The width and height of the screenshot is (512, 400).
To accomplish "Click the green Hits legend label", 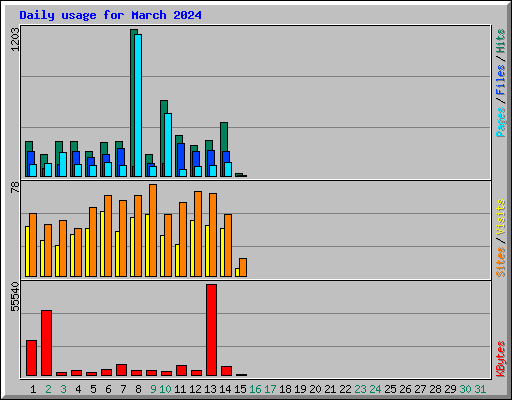I will (x=500, y=41).
